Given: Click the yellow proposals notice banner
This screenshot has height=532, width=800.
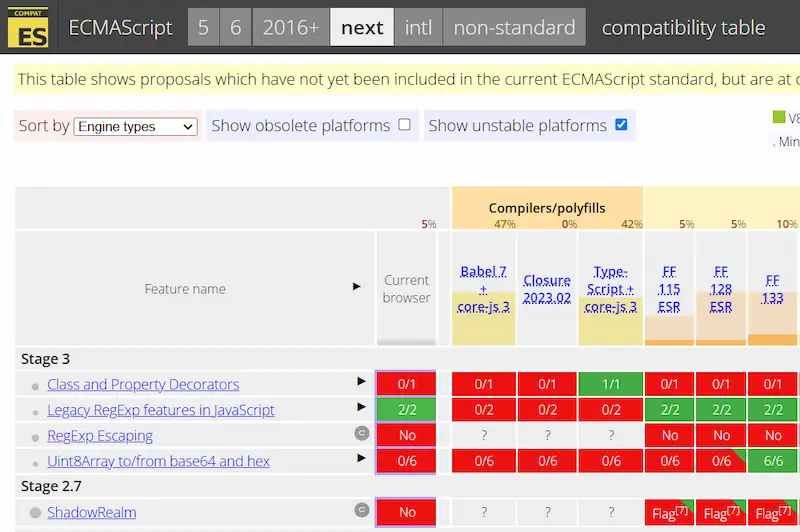Looking at the screenshot, I should pos(407,79).
